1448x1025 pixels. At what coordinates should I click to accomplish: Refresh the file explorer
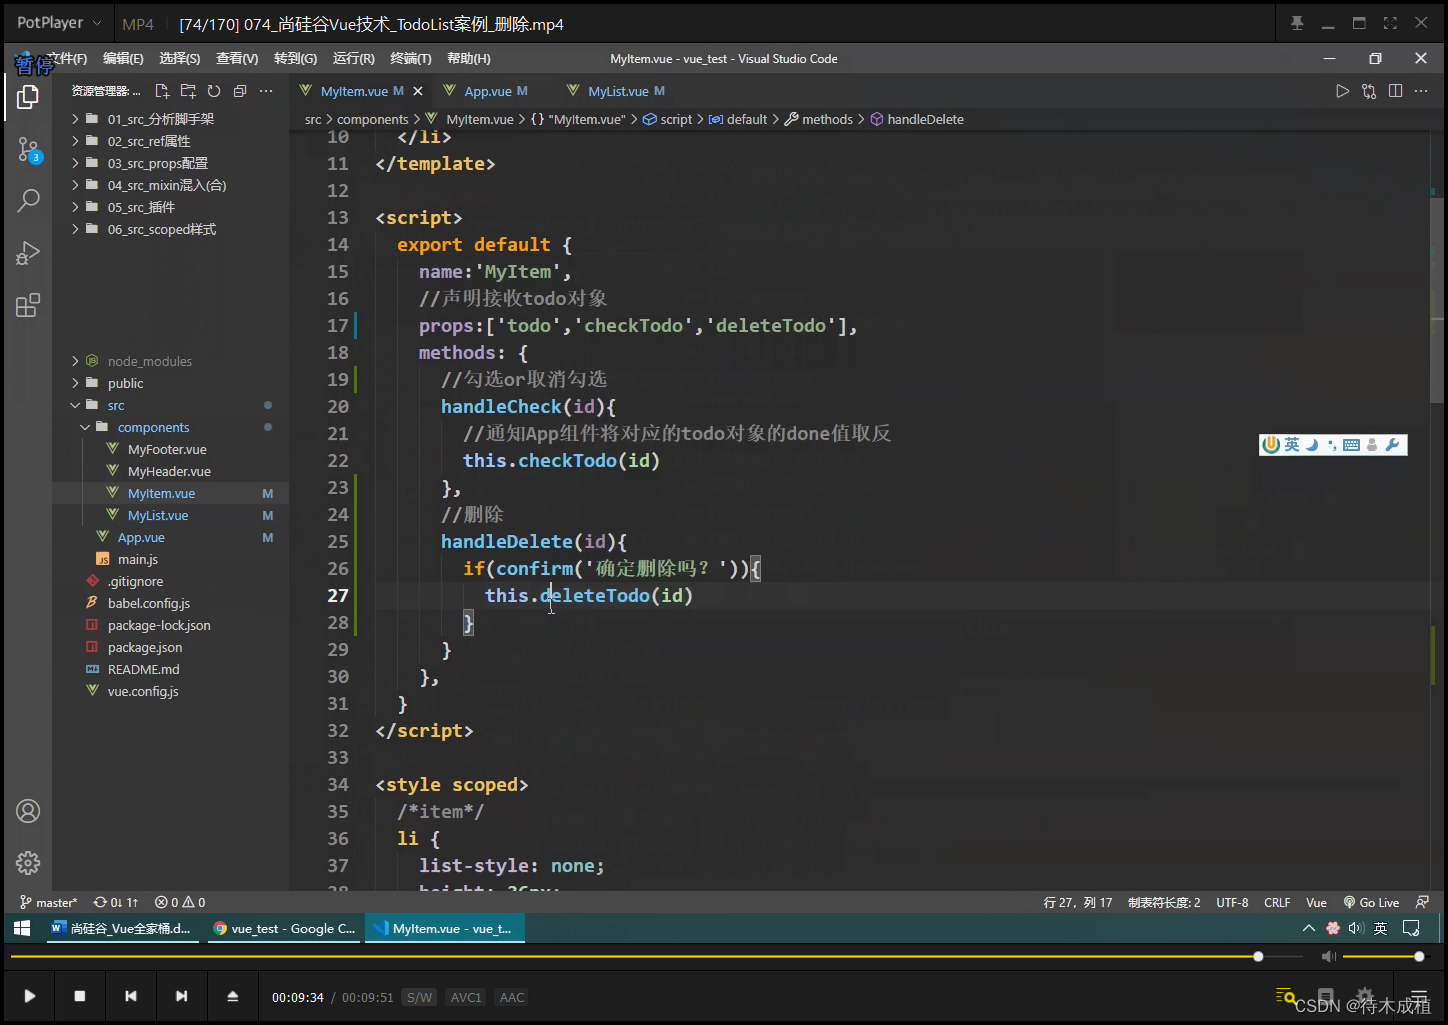point(214,91)
